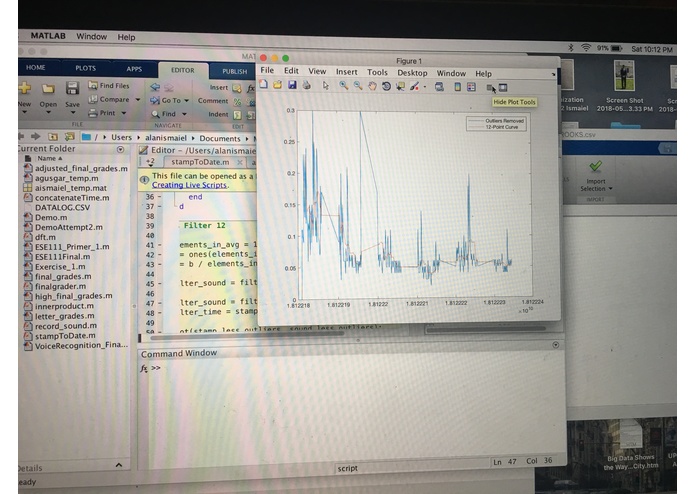Insert Colorbar via the toolbar icon
Image resolution: width=695 pixels, height=494 pixels.
tap(458, 87)
